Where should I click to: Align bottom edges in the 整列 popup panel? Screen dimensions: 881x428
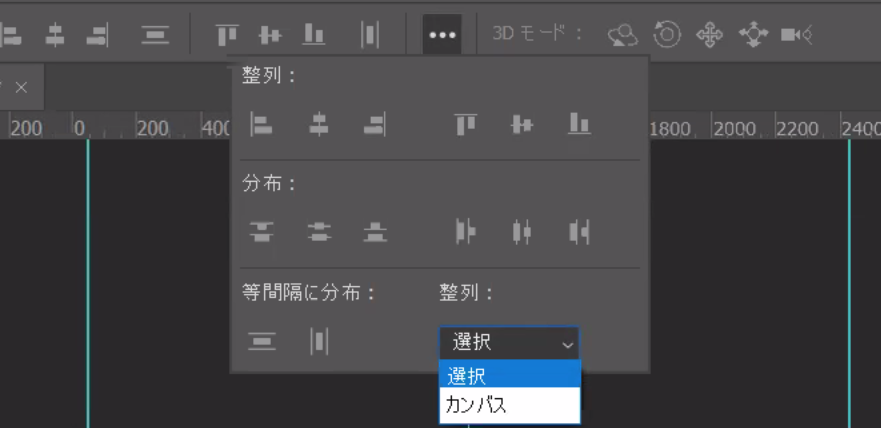tap(579, 124)
